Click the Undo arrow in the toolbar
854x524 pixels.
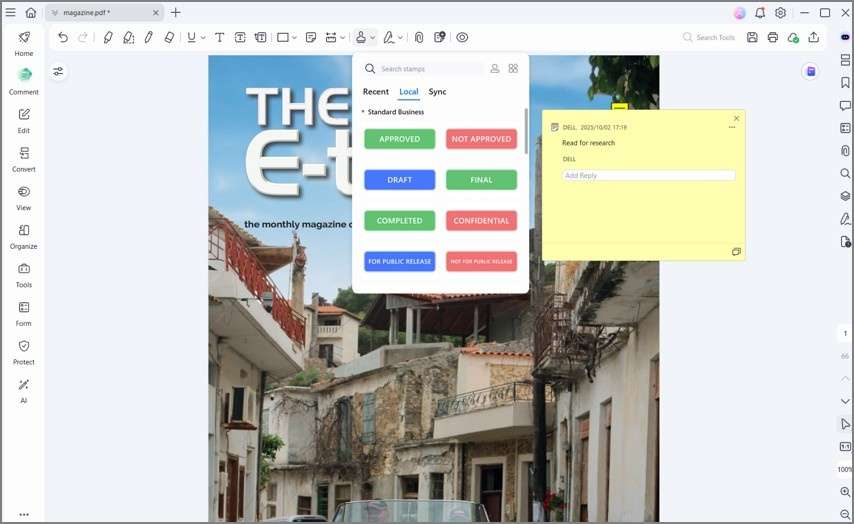[63, 37]
